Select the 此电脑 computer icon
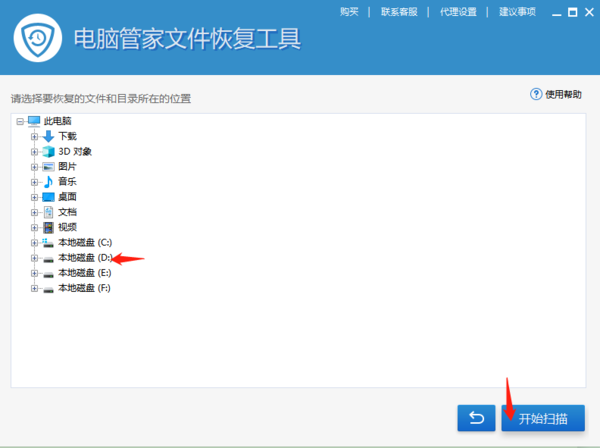This screenshot has width=600, height=448. pos(34,121)
